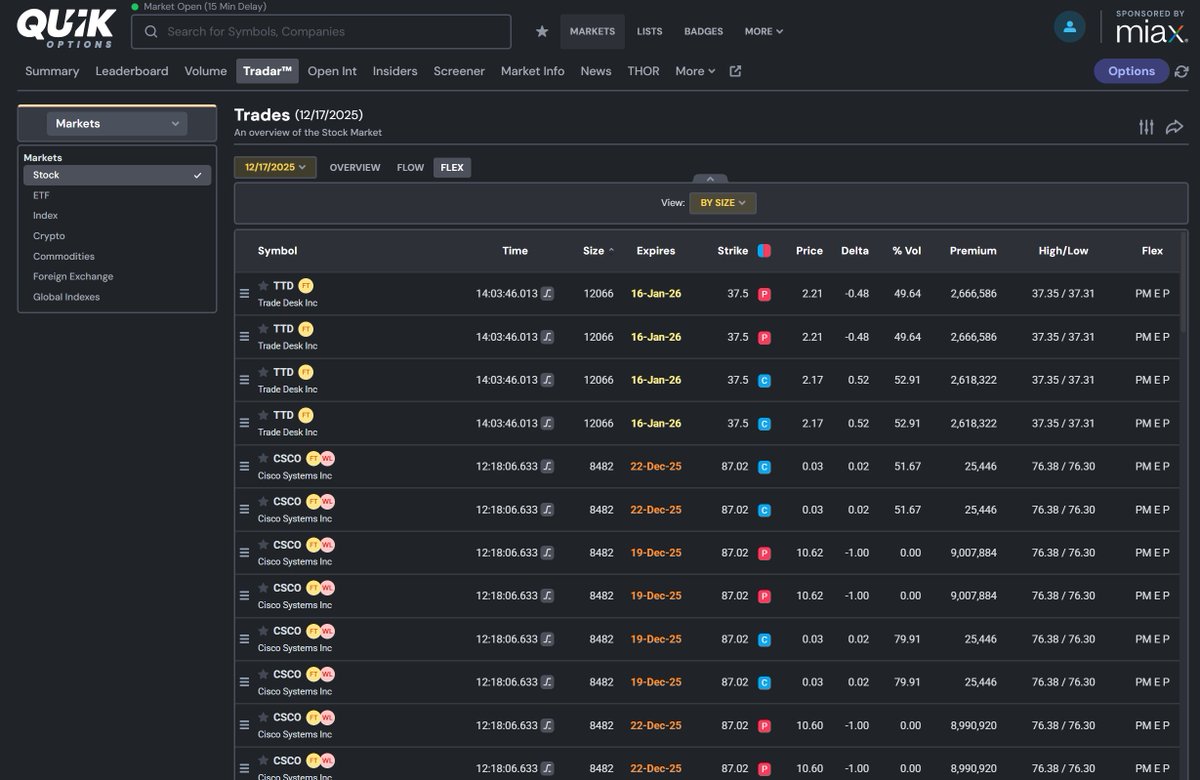Expand the Markets sidebar dropdown
1200x780 pixels.
coord(117,124)
